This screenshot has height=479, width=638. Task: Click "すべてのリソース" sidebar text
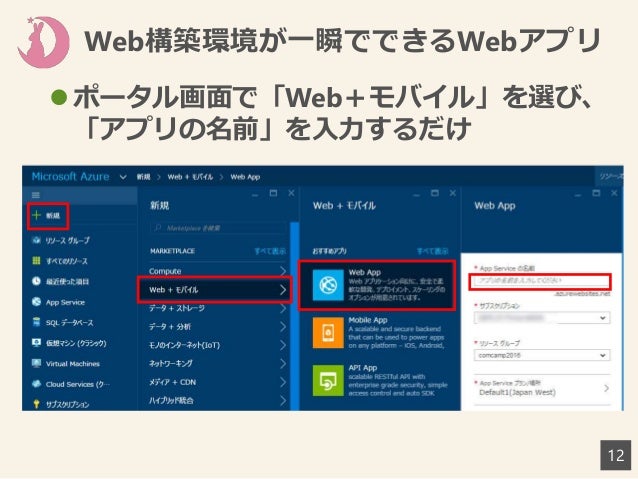coord(67,261)
